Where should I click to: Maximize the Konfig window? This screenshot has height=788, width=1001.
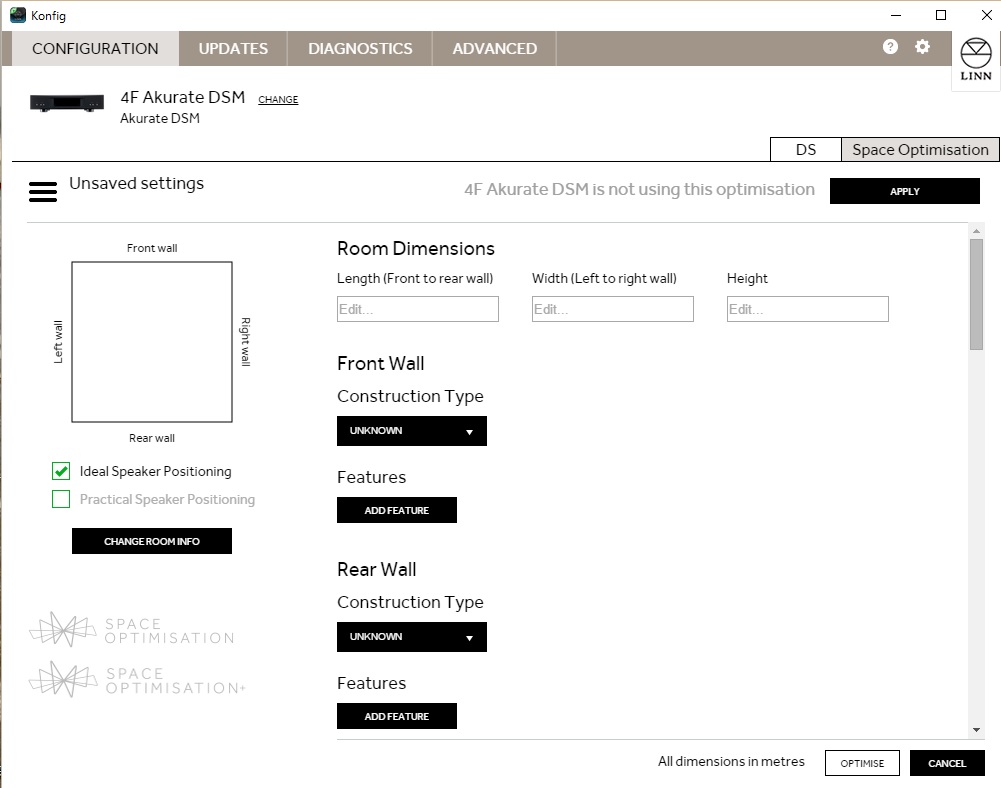(x=941, y=15)
